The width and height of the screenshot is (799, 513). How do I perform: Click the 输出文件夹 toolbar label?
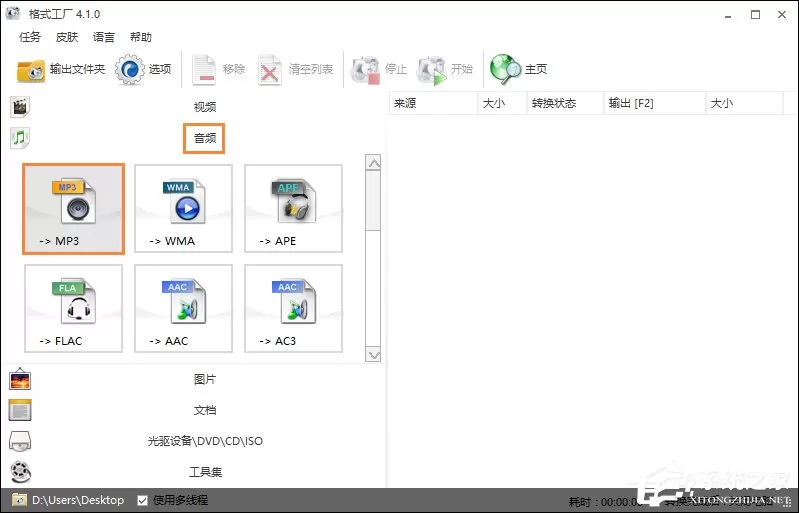77,69
